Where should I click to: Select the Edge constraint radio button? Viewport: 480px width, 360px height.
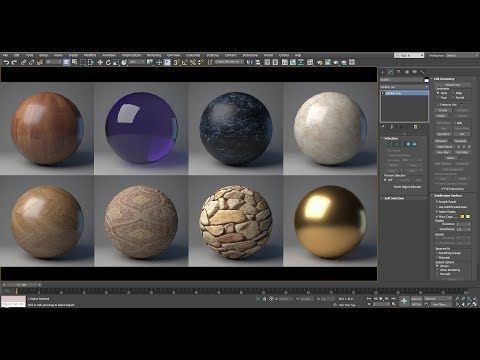pyautogui.click(x=454, y=93)
